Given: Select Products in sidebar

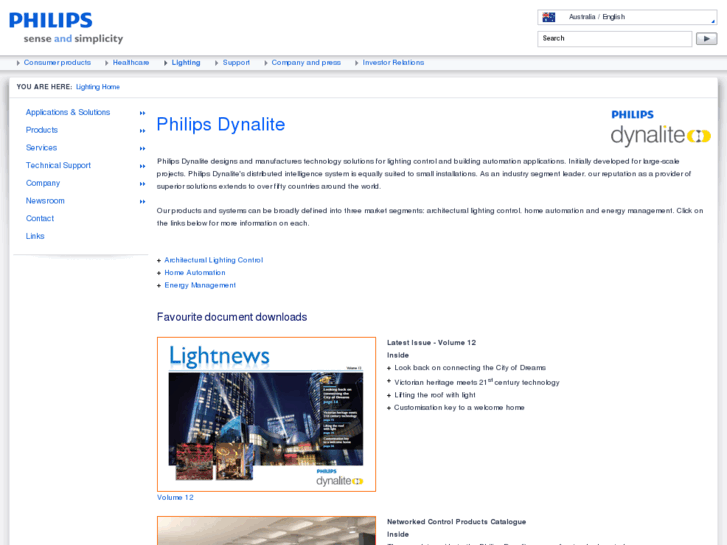Looking at the screenshot, I should 42,130.
